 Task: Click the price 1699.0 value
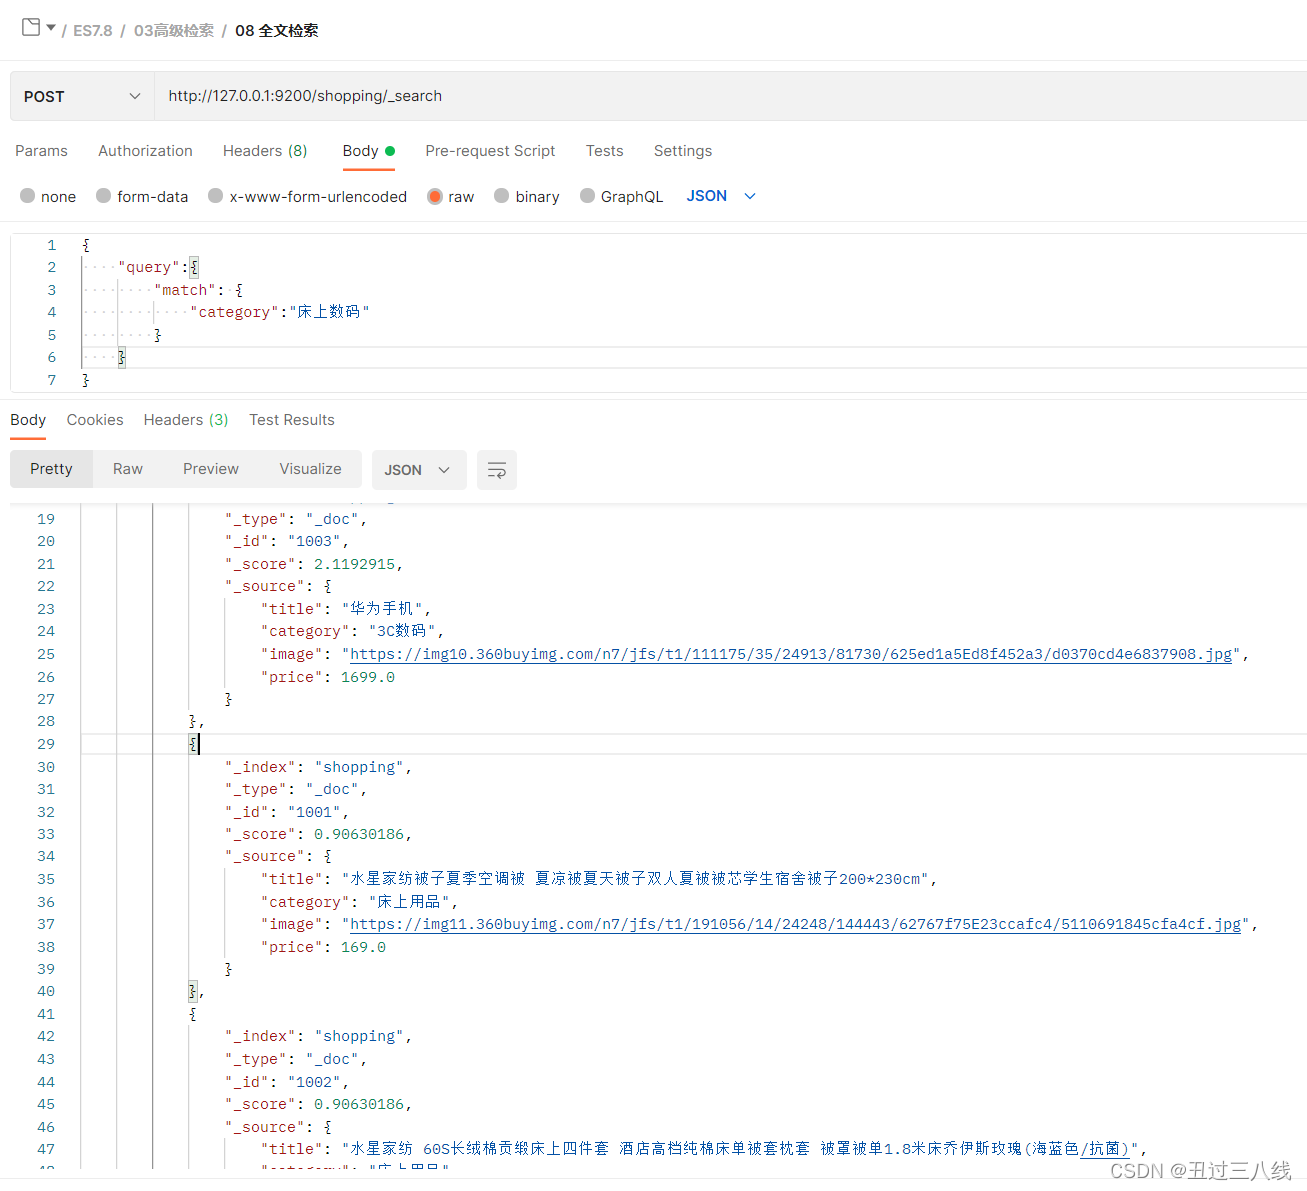(x=368, y=677)
